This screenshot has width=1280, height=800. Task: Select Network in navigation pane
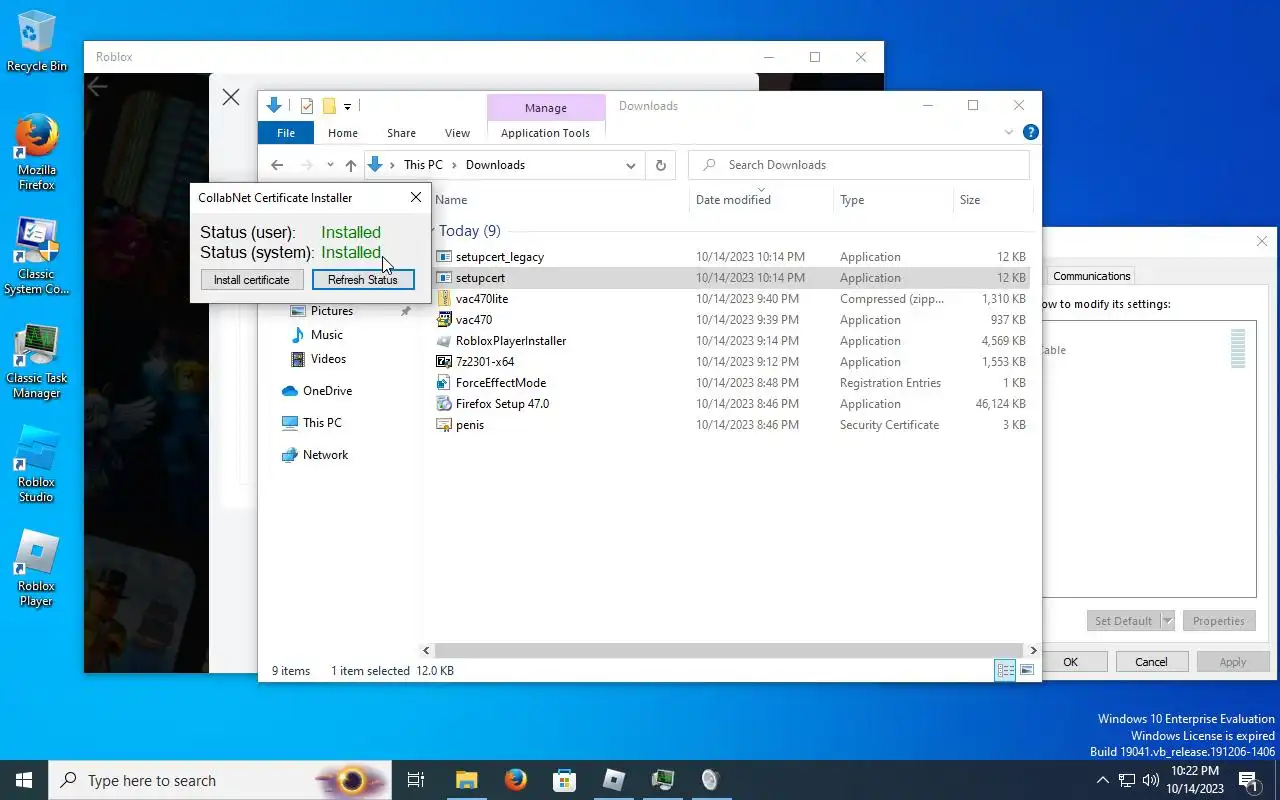pos(325,455)
